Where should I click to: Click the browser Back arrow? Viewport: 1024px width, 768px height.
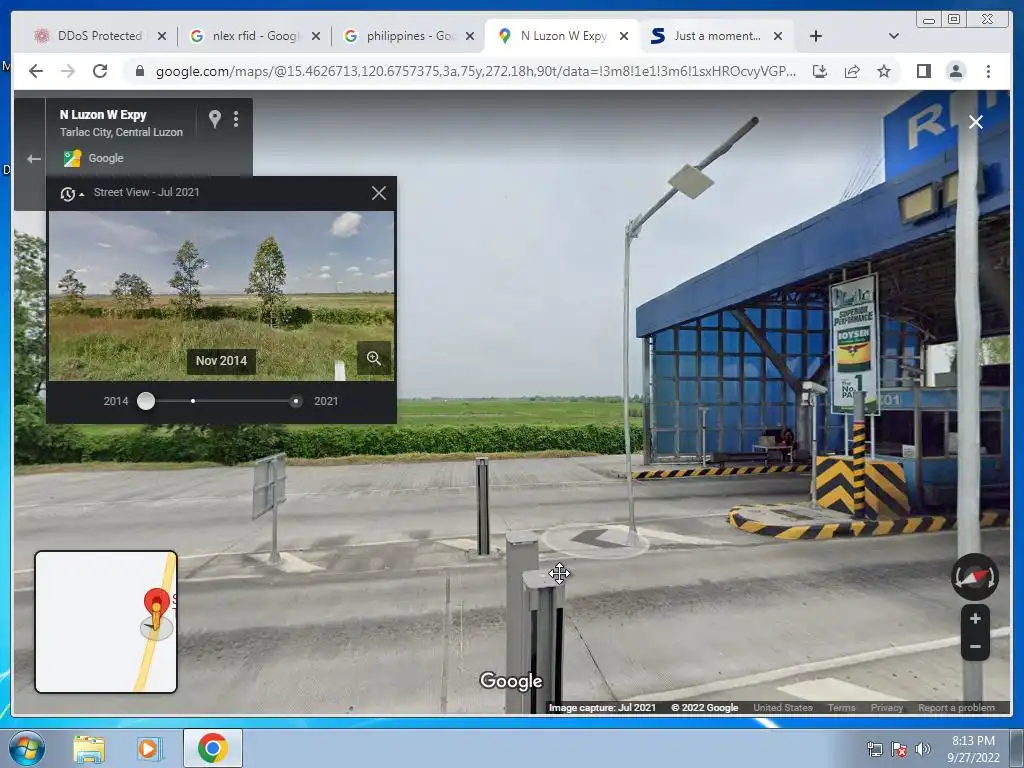[x=36, y=71]
